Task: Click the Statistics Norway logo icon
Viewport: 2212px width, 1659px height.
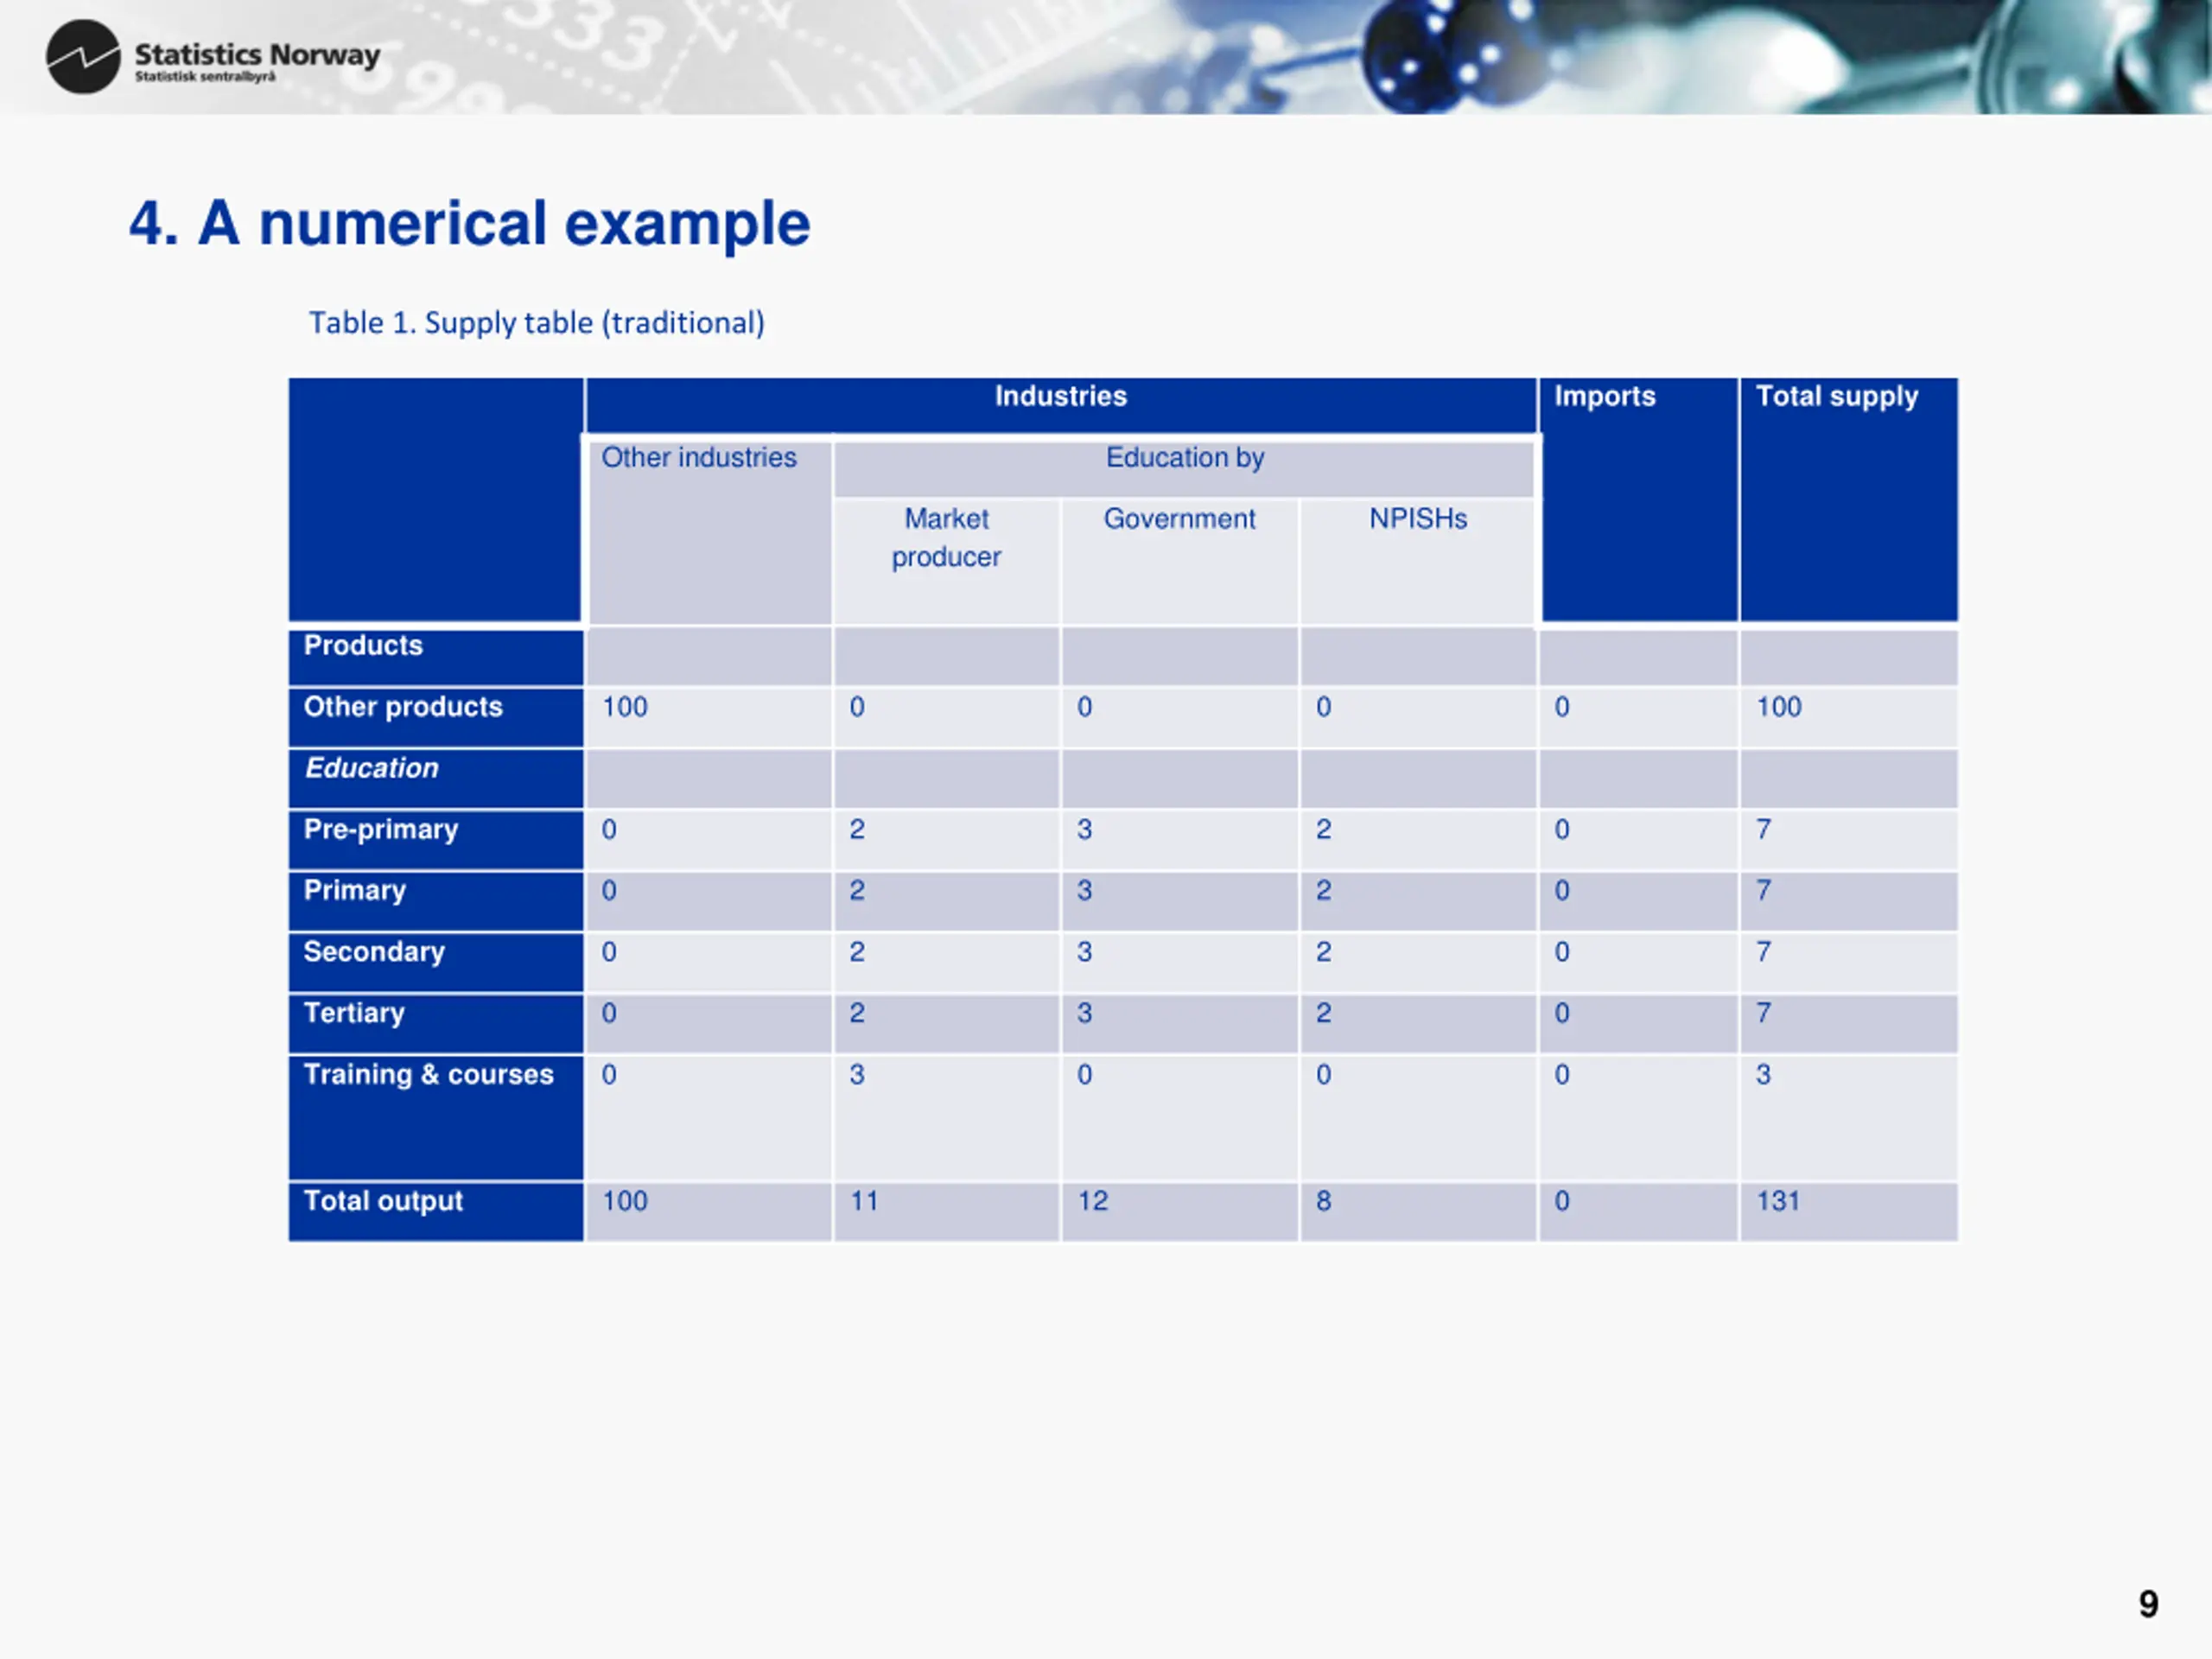Action: coord(83,57)
